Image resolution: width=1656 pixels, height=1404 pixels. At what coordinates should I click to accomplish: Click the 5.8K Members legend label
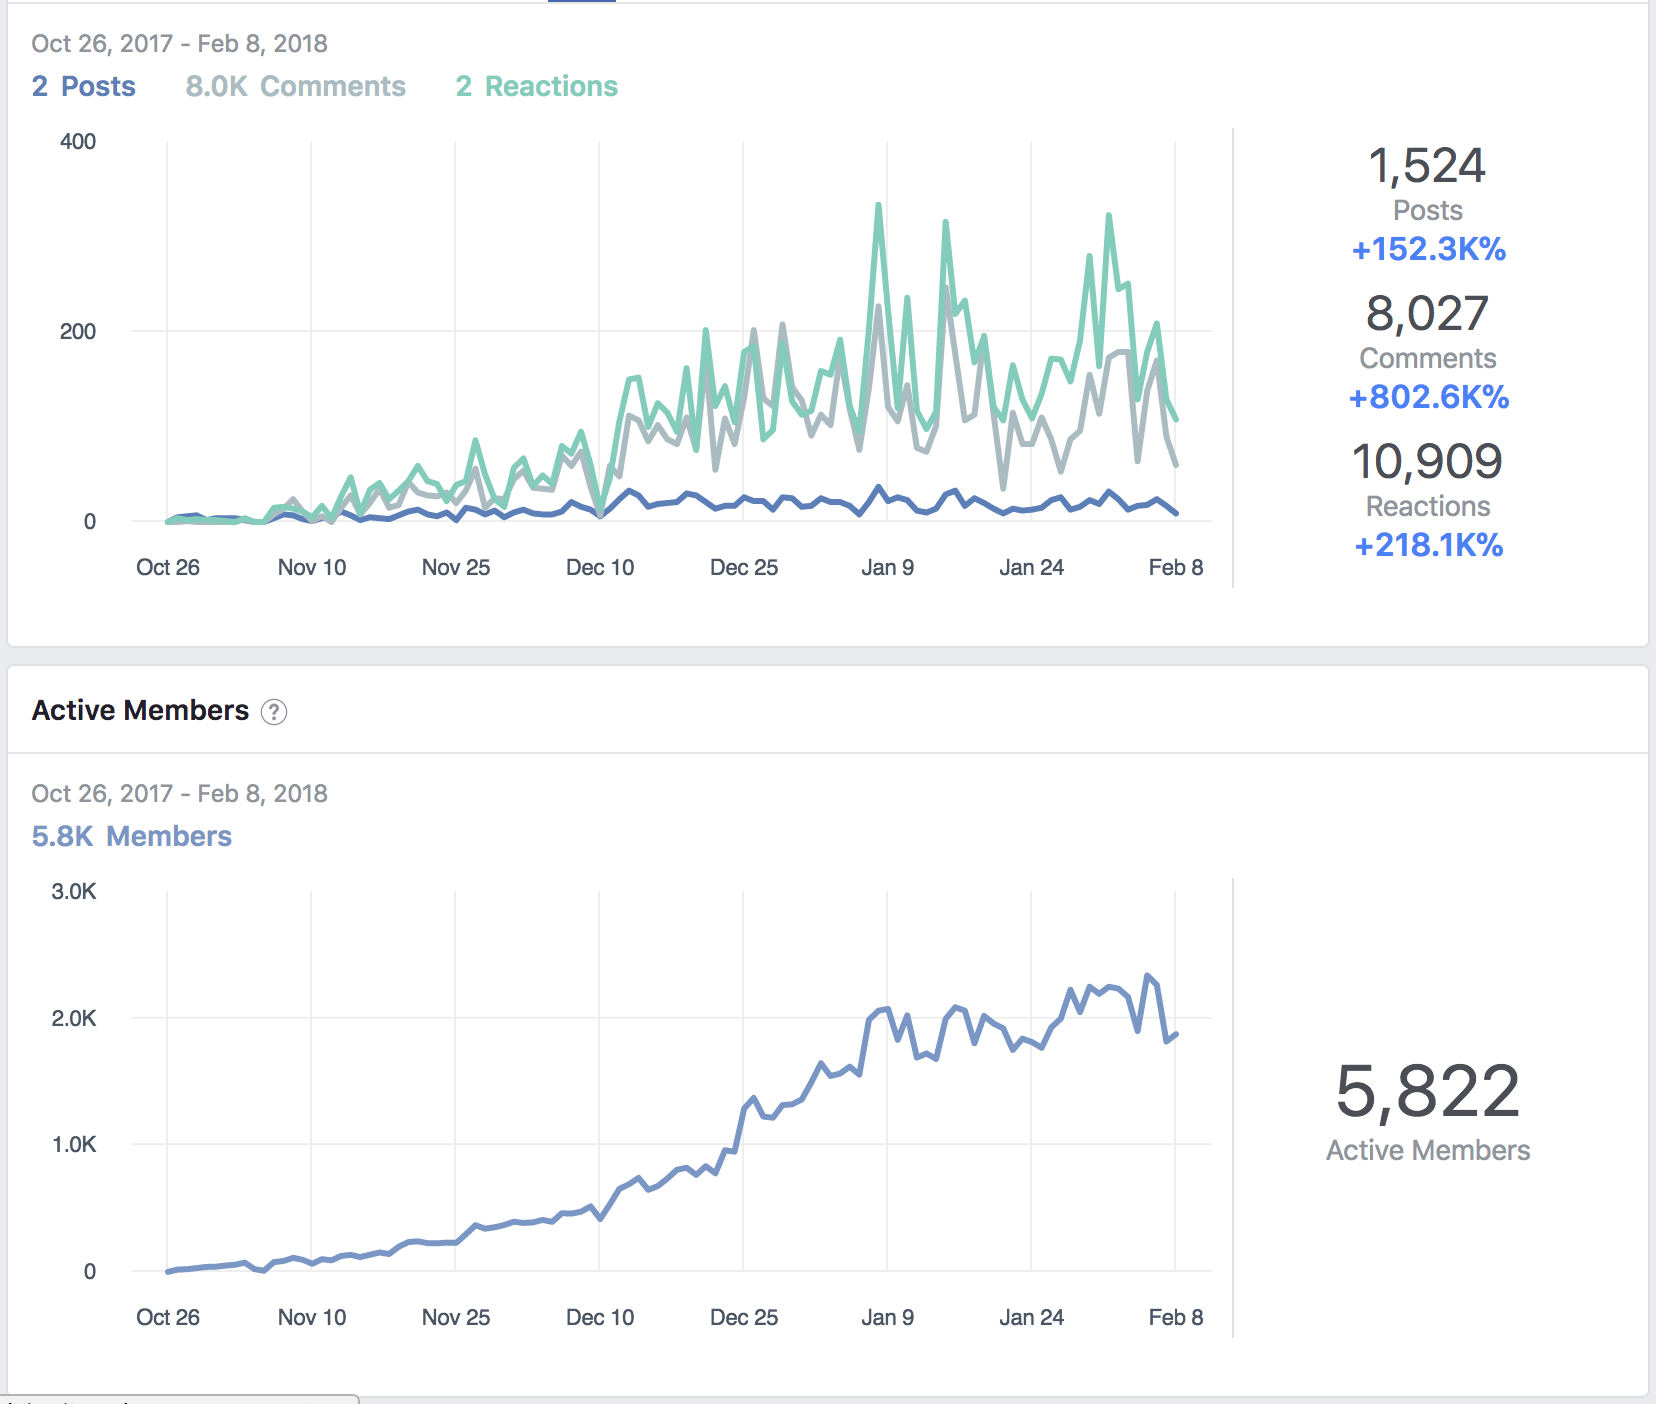click(x=131, y=837)
